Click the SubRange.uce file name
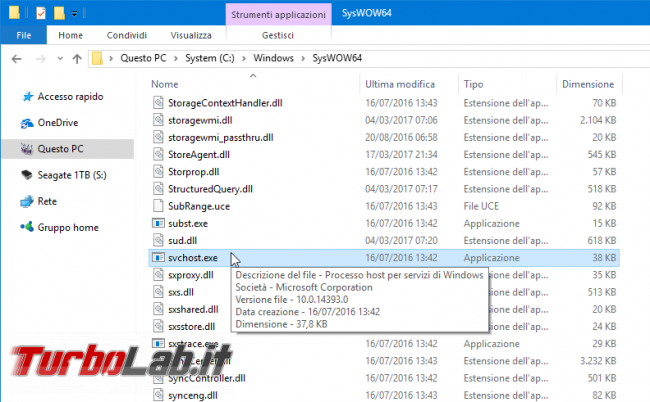This screenshot has width=650, height=402. [199, 206]
